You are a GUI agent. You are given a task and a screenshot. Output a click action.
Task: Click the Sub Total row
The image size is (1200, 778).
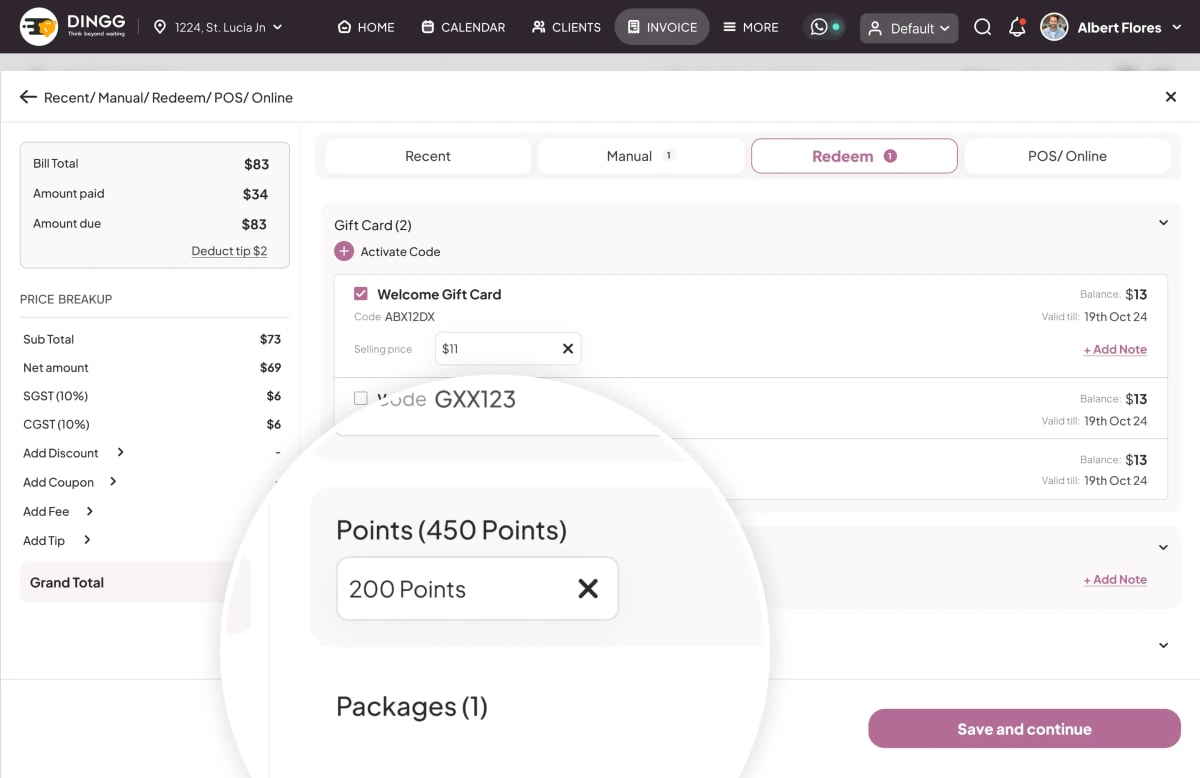[x=151, y=339]
